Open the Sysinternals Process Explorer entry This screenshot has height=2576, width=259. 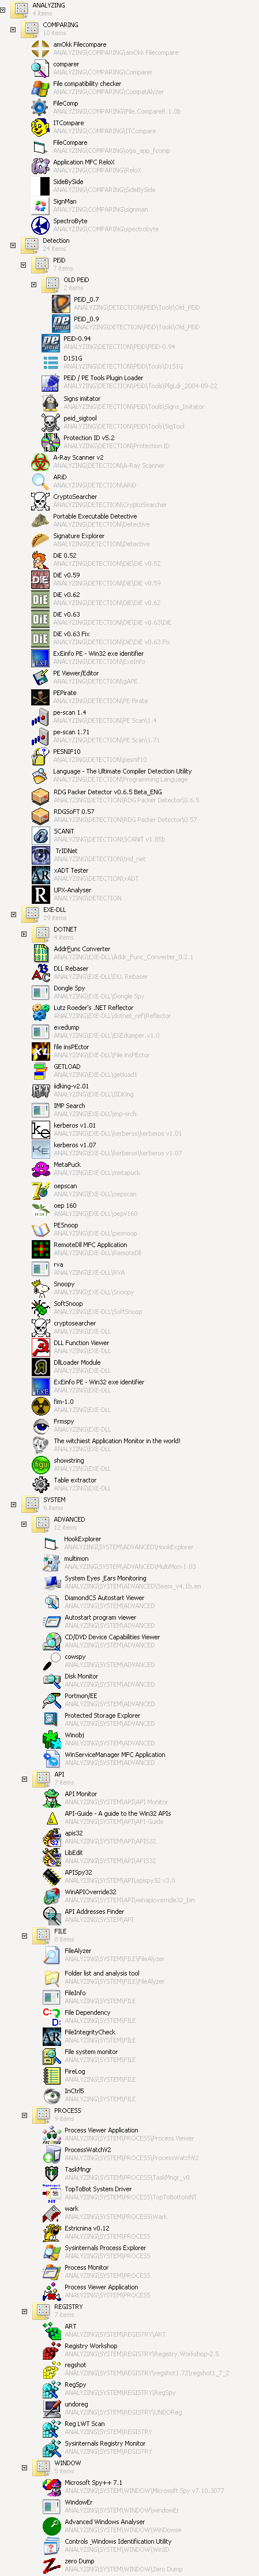click(105, 2247)
